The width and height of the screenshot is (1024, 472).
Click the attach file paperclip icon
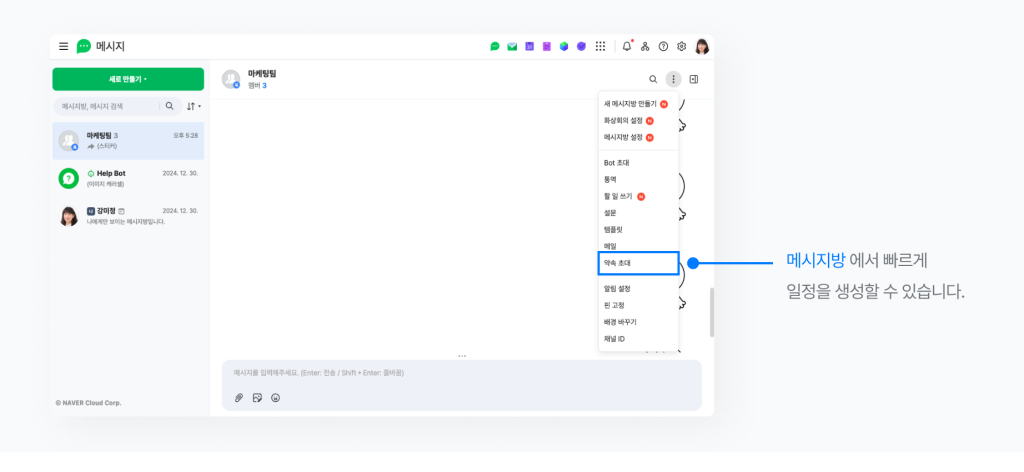pos(239,397)
